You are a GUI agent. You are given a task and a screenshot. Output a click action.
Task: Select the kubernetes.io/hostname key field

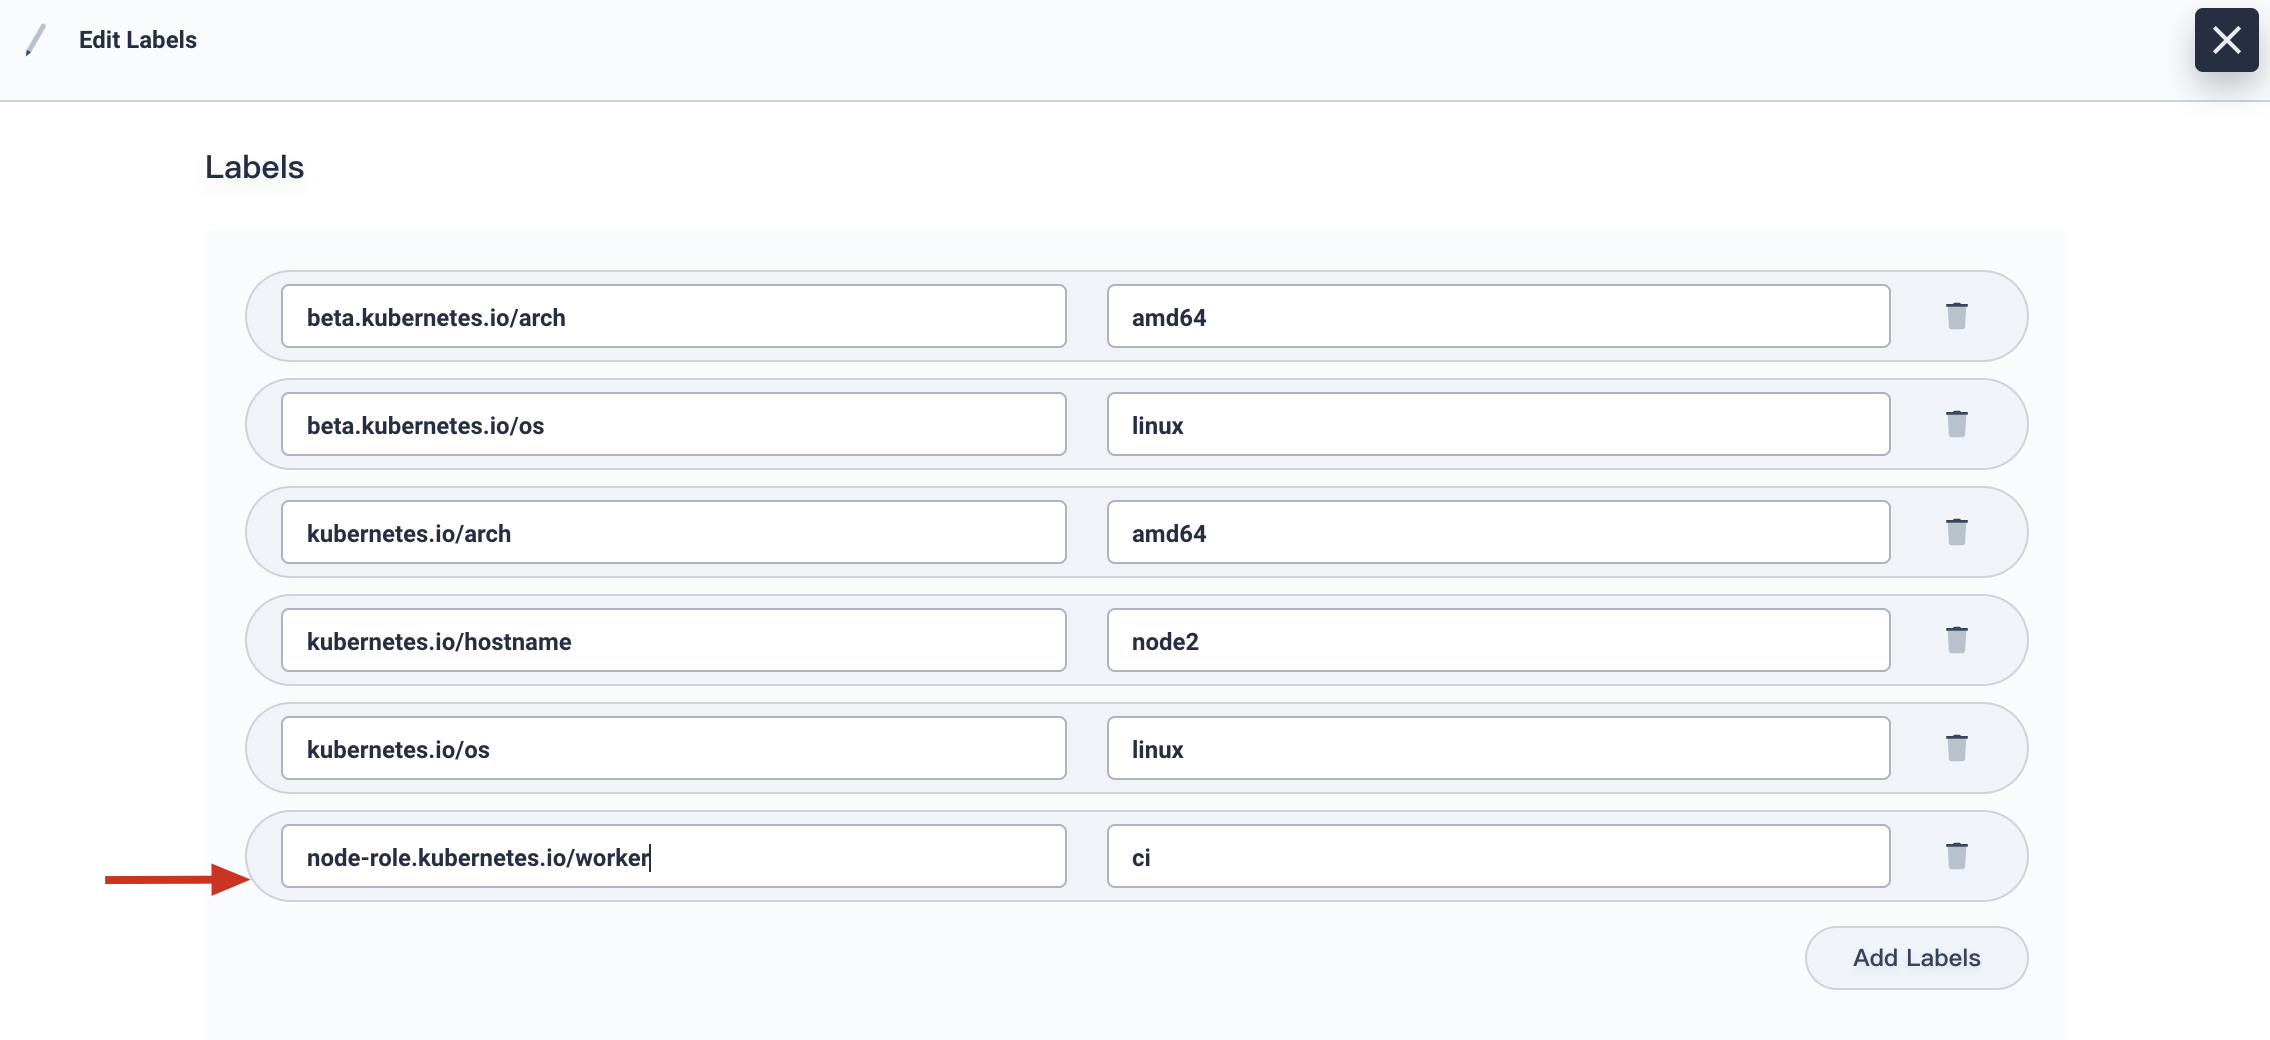click(x=674, y=639)
